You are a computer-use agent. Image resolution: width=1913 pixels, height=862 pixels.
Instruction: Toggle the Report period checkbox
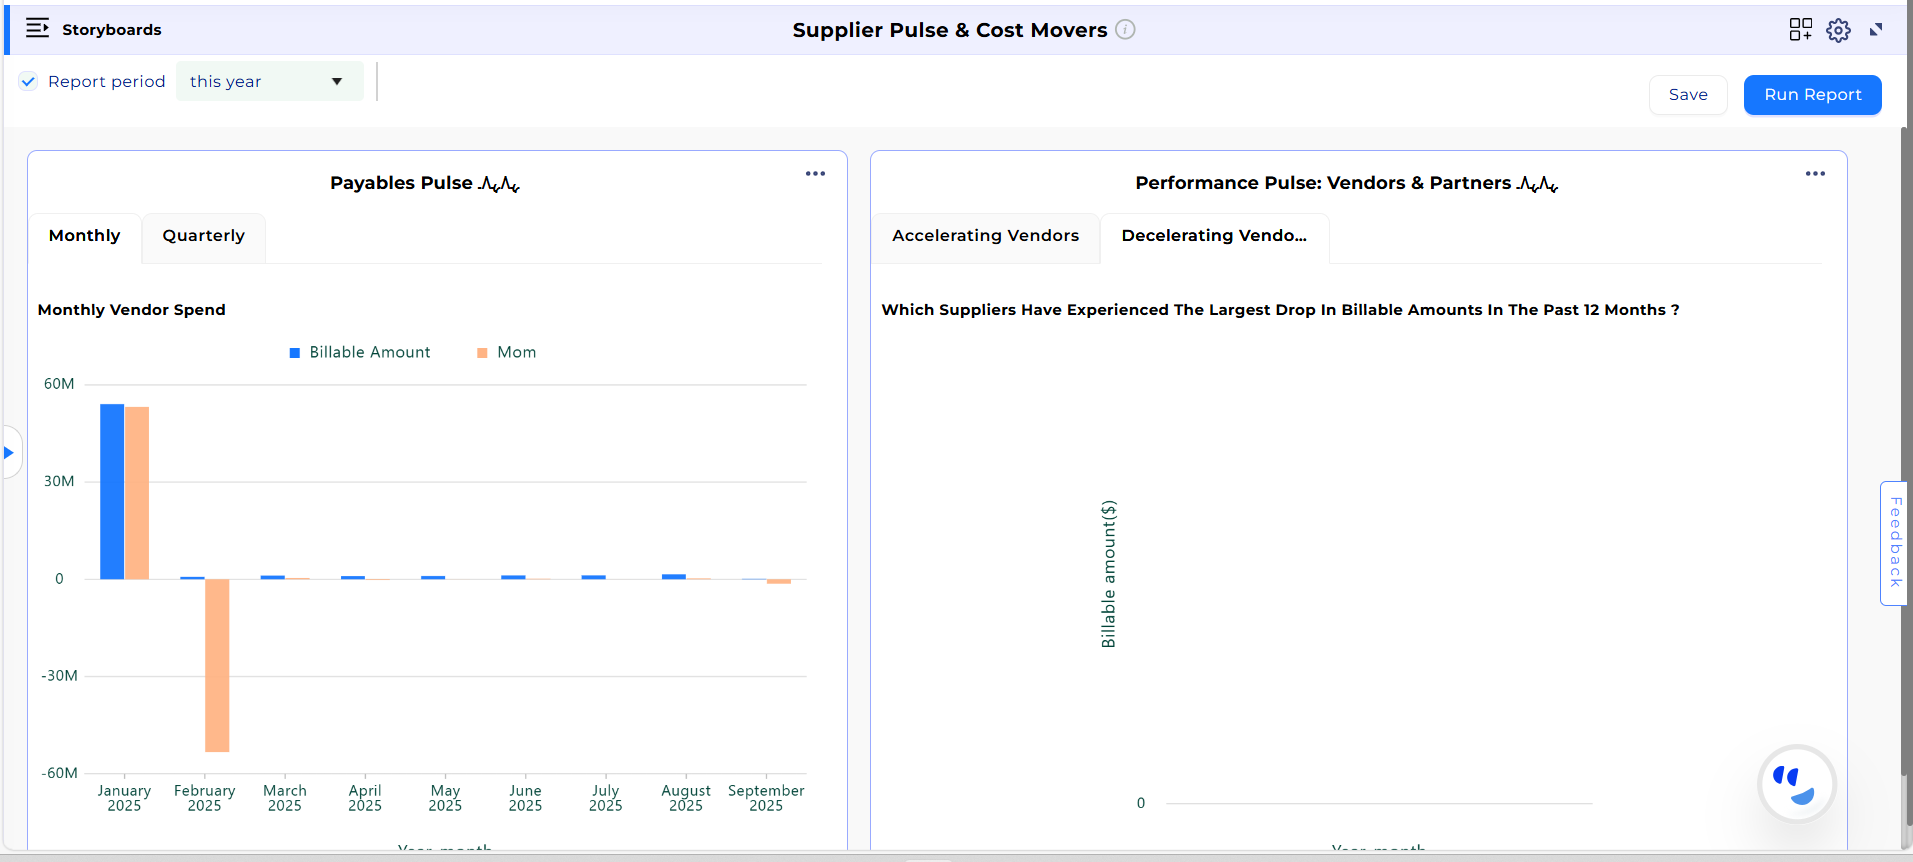29,82
